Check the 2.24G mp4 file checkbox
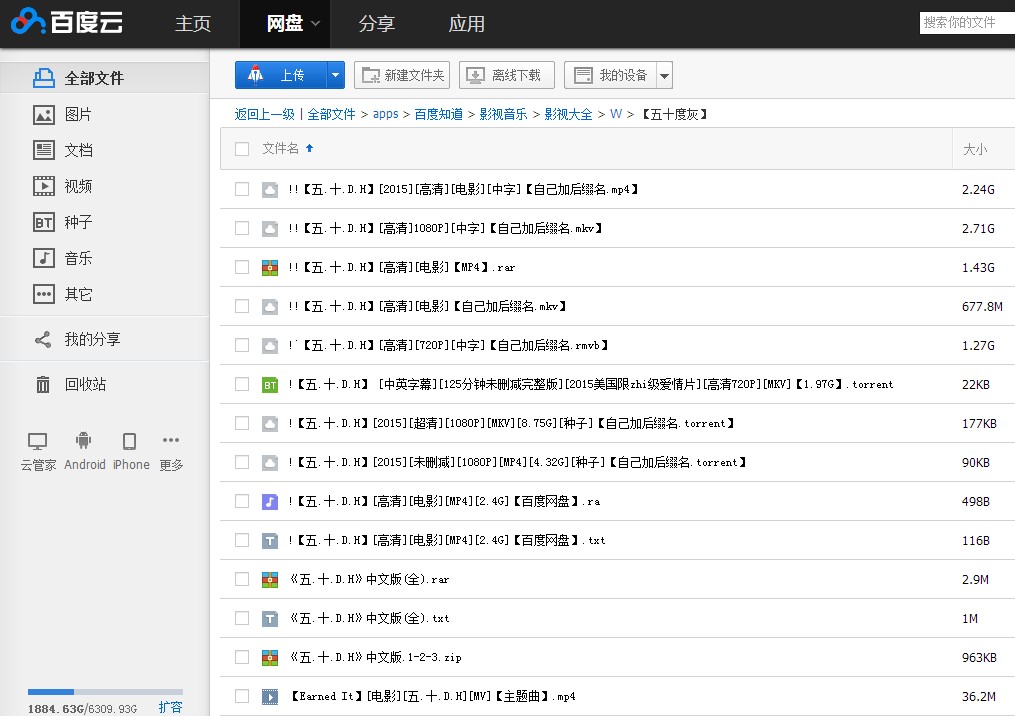Image resolution: width=1015 pixels, height=716 pixels. click(242, 189)
